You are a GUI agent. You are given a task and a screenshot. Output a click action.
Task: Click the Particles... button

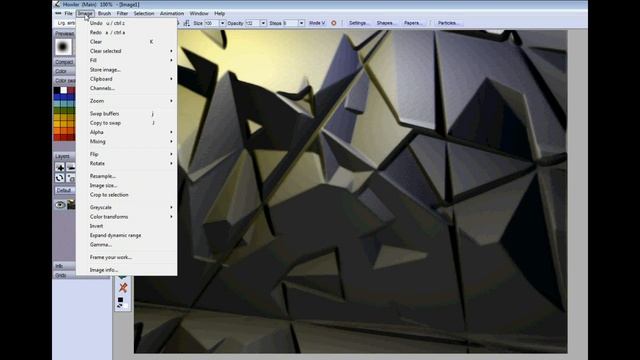(x=448, y=23)
